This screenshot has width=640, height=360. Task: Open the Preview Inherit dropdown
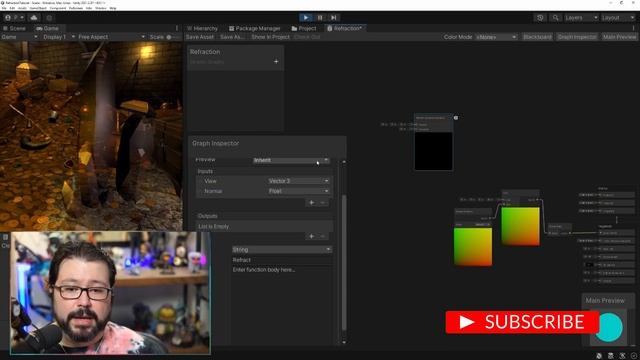[x=291, y=160]
